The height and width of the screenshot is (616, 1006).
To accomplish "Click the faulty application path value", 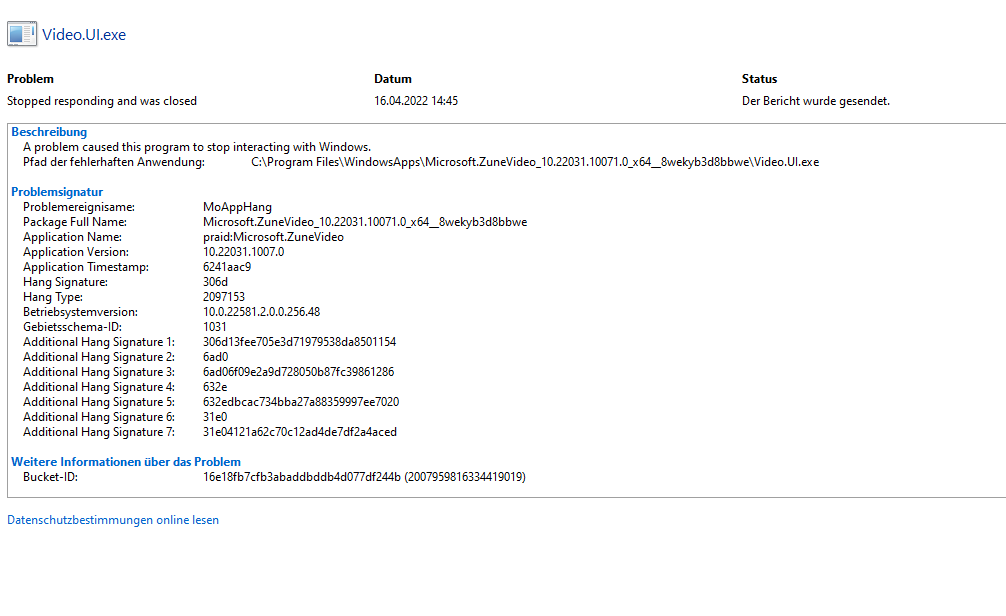I will click(x=535, y=162).
